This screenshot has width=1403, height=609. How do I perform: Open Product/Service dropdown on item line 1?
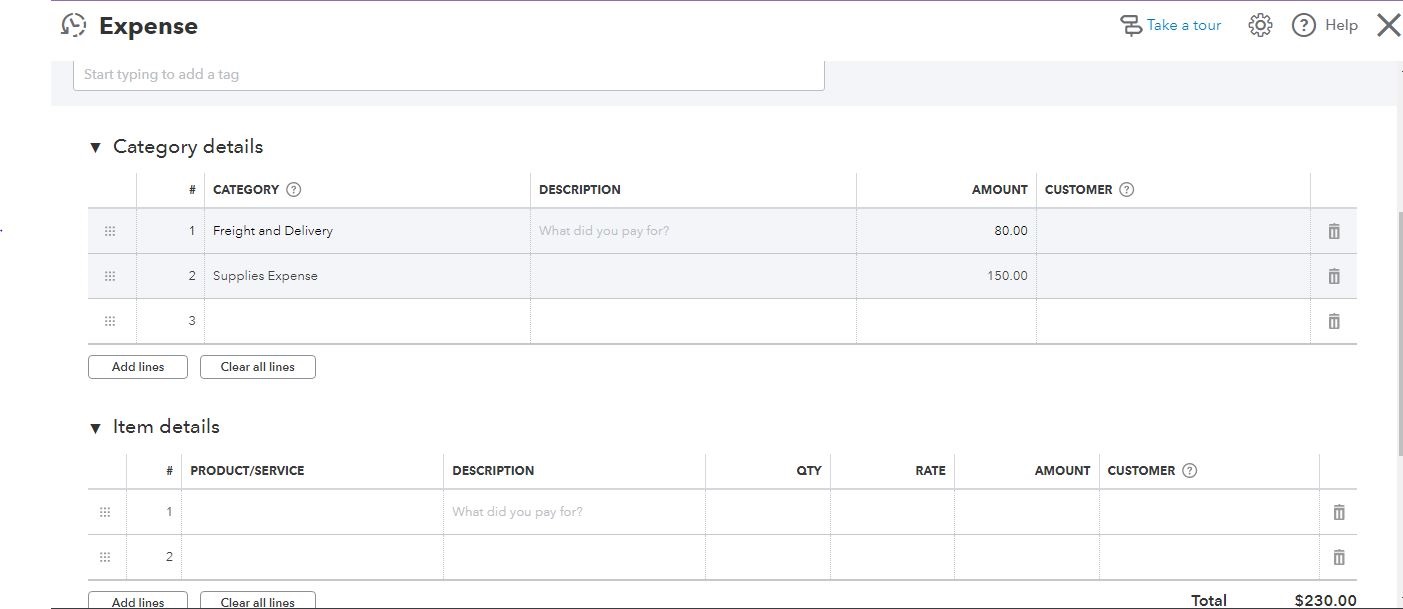tap(312, 512)
